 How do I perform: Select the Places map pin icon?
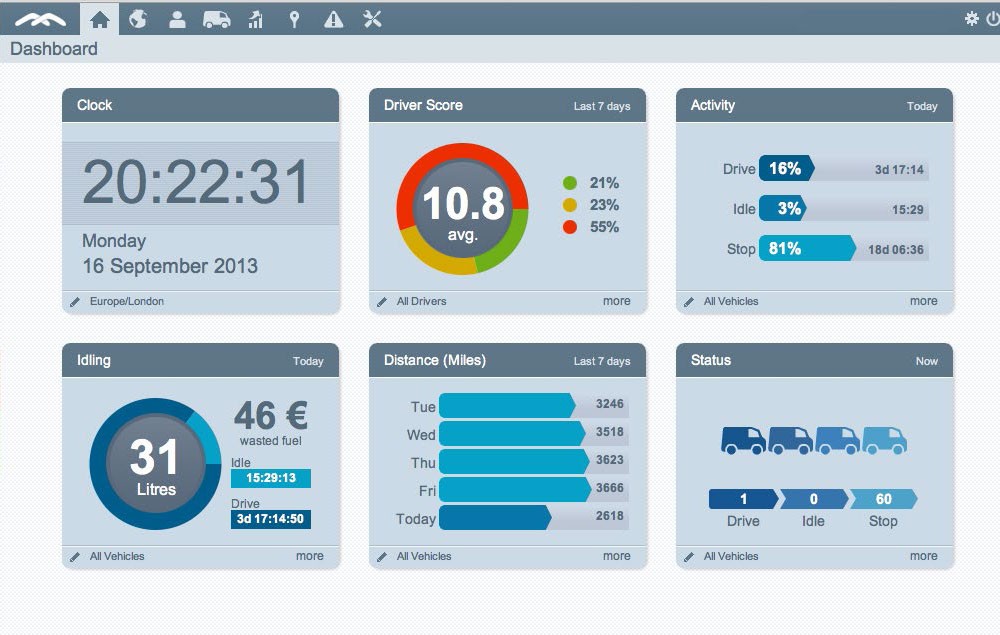click(x=294, y=18)
